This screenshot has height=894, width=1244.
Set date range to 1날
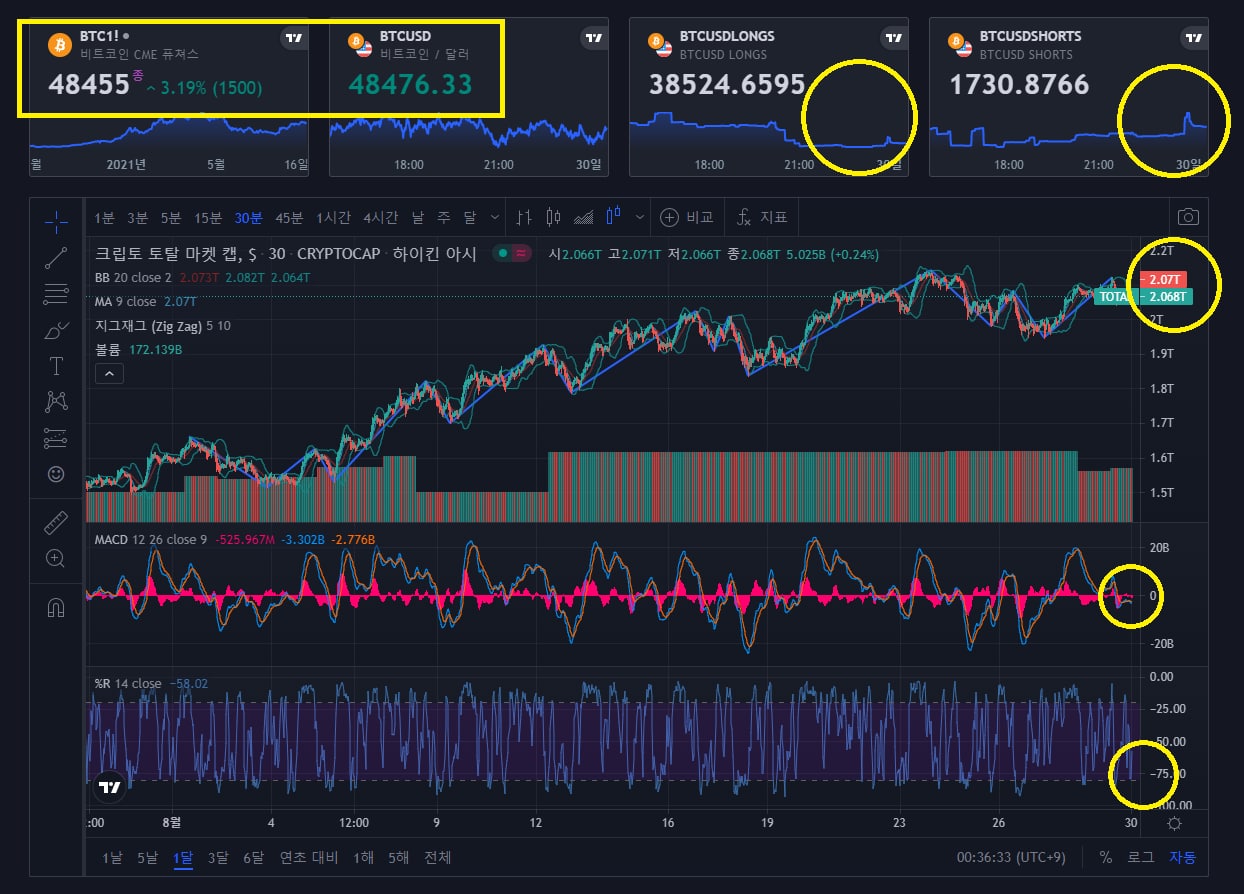click(112, 857)
